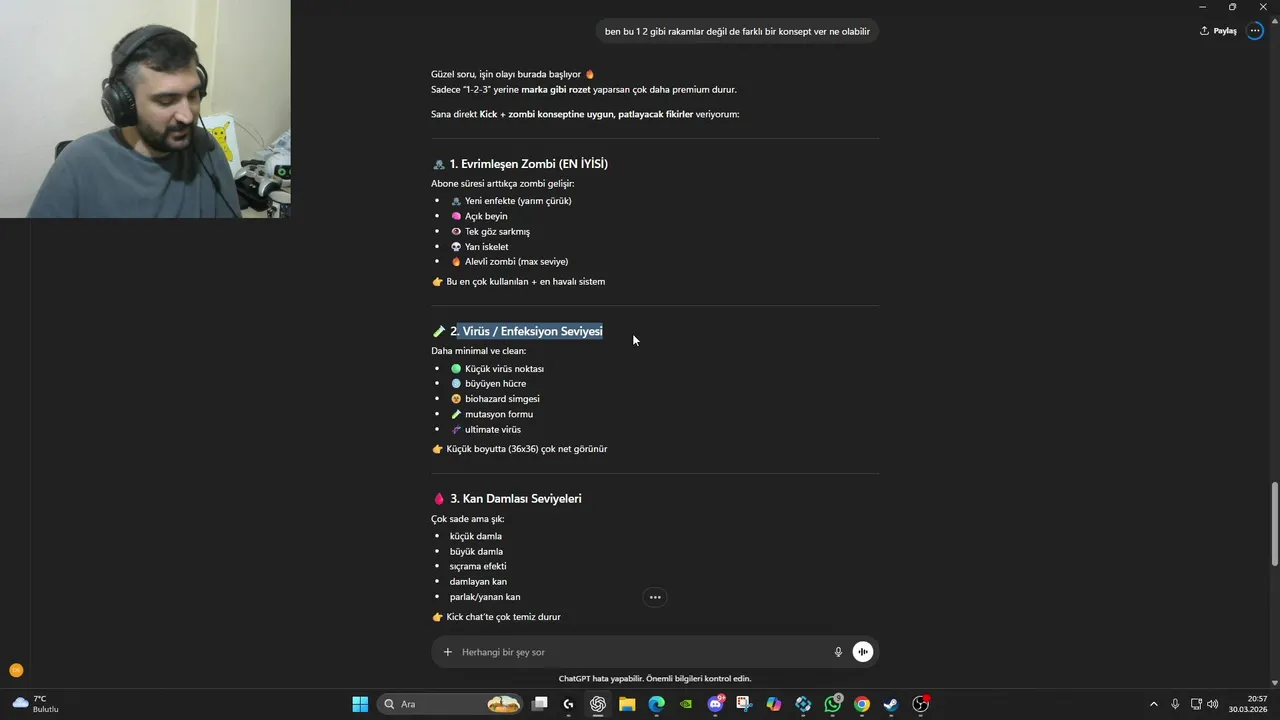Show hidden system tray icons
This screenshot has height=720, width=1280.
(x=1153, y=704)
